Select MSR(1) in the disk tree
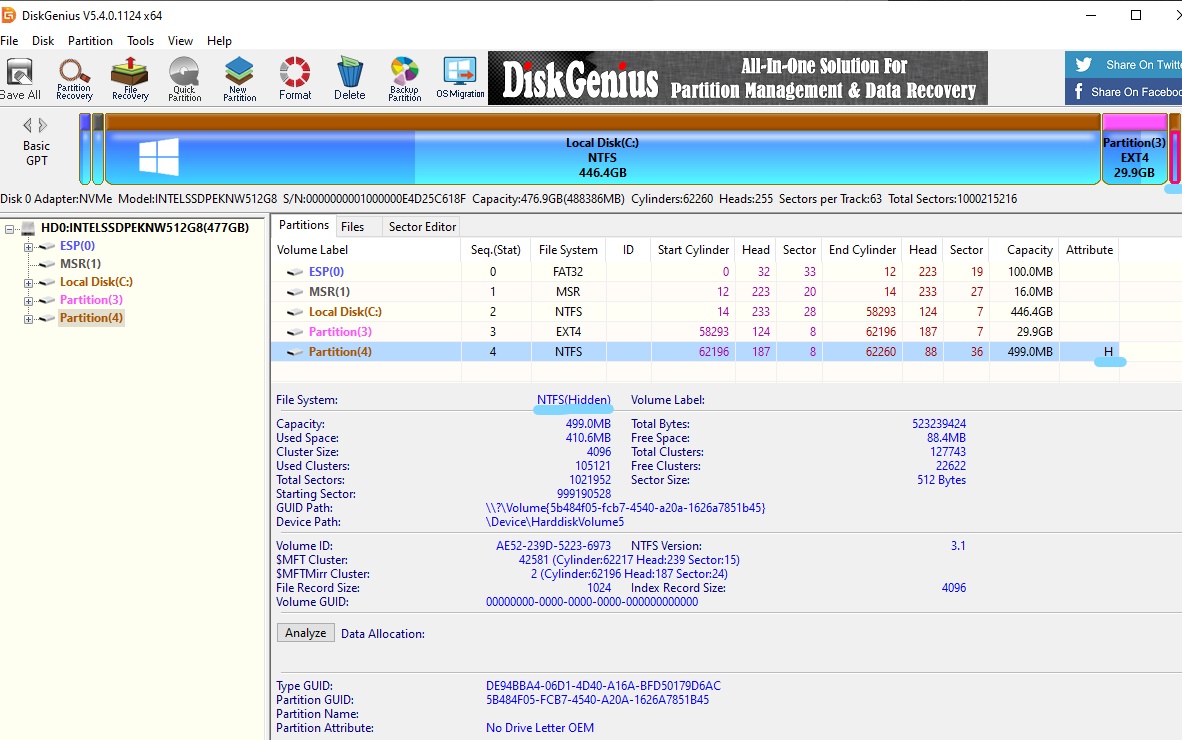This screenshot has width=1182, height=740. [80, 264]
